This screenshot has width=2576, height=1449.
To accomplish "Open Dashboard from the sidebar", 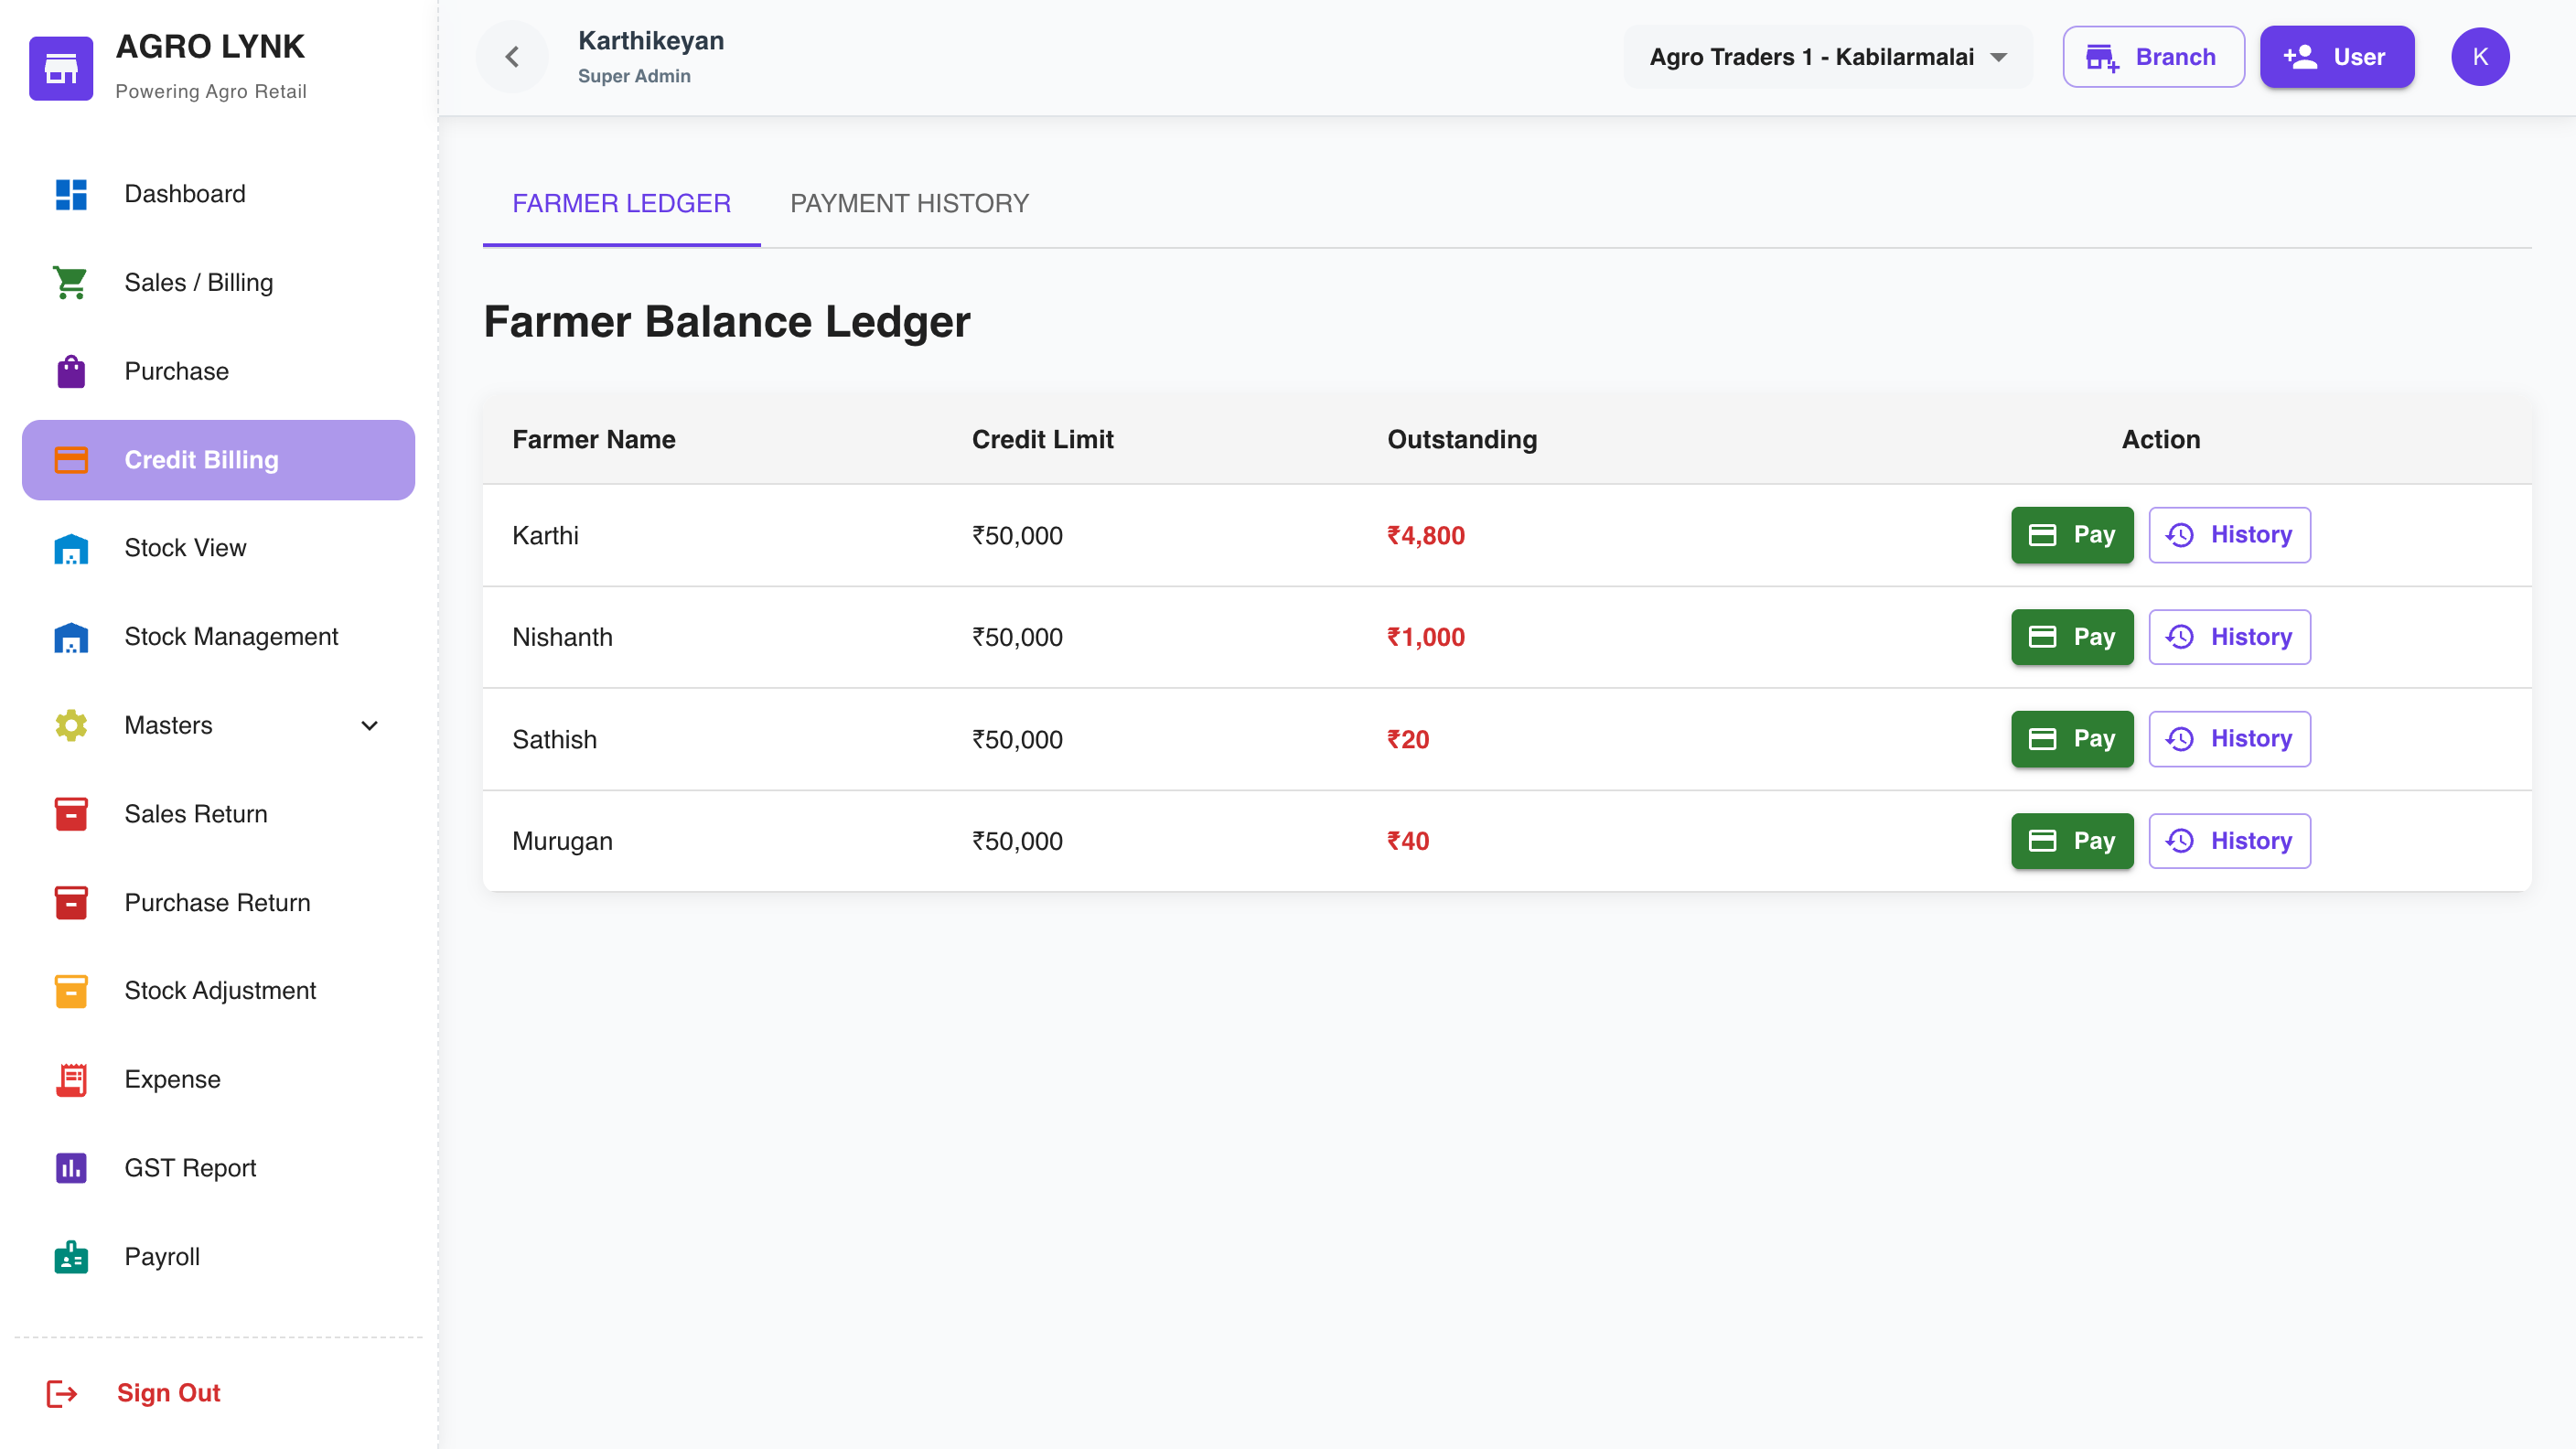I will [218, 194].
